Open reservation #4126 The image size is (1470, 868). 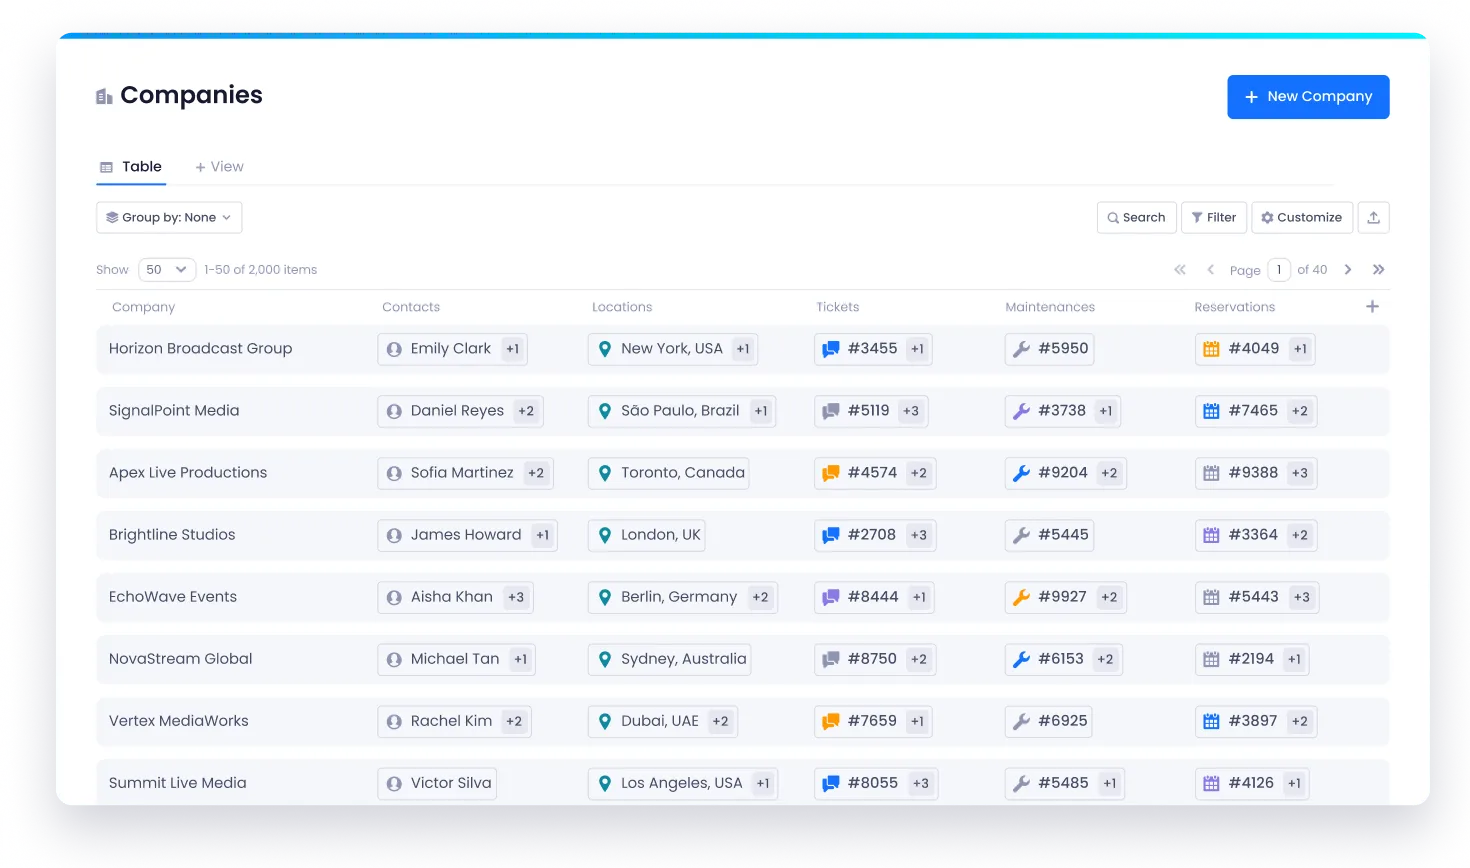1251,783
